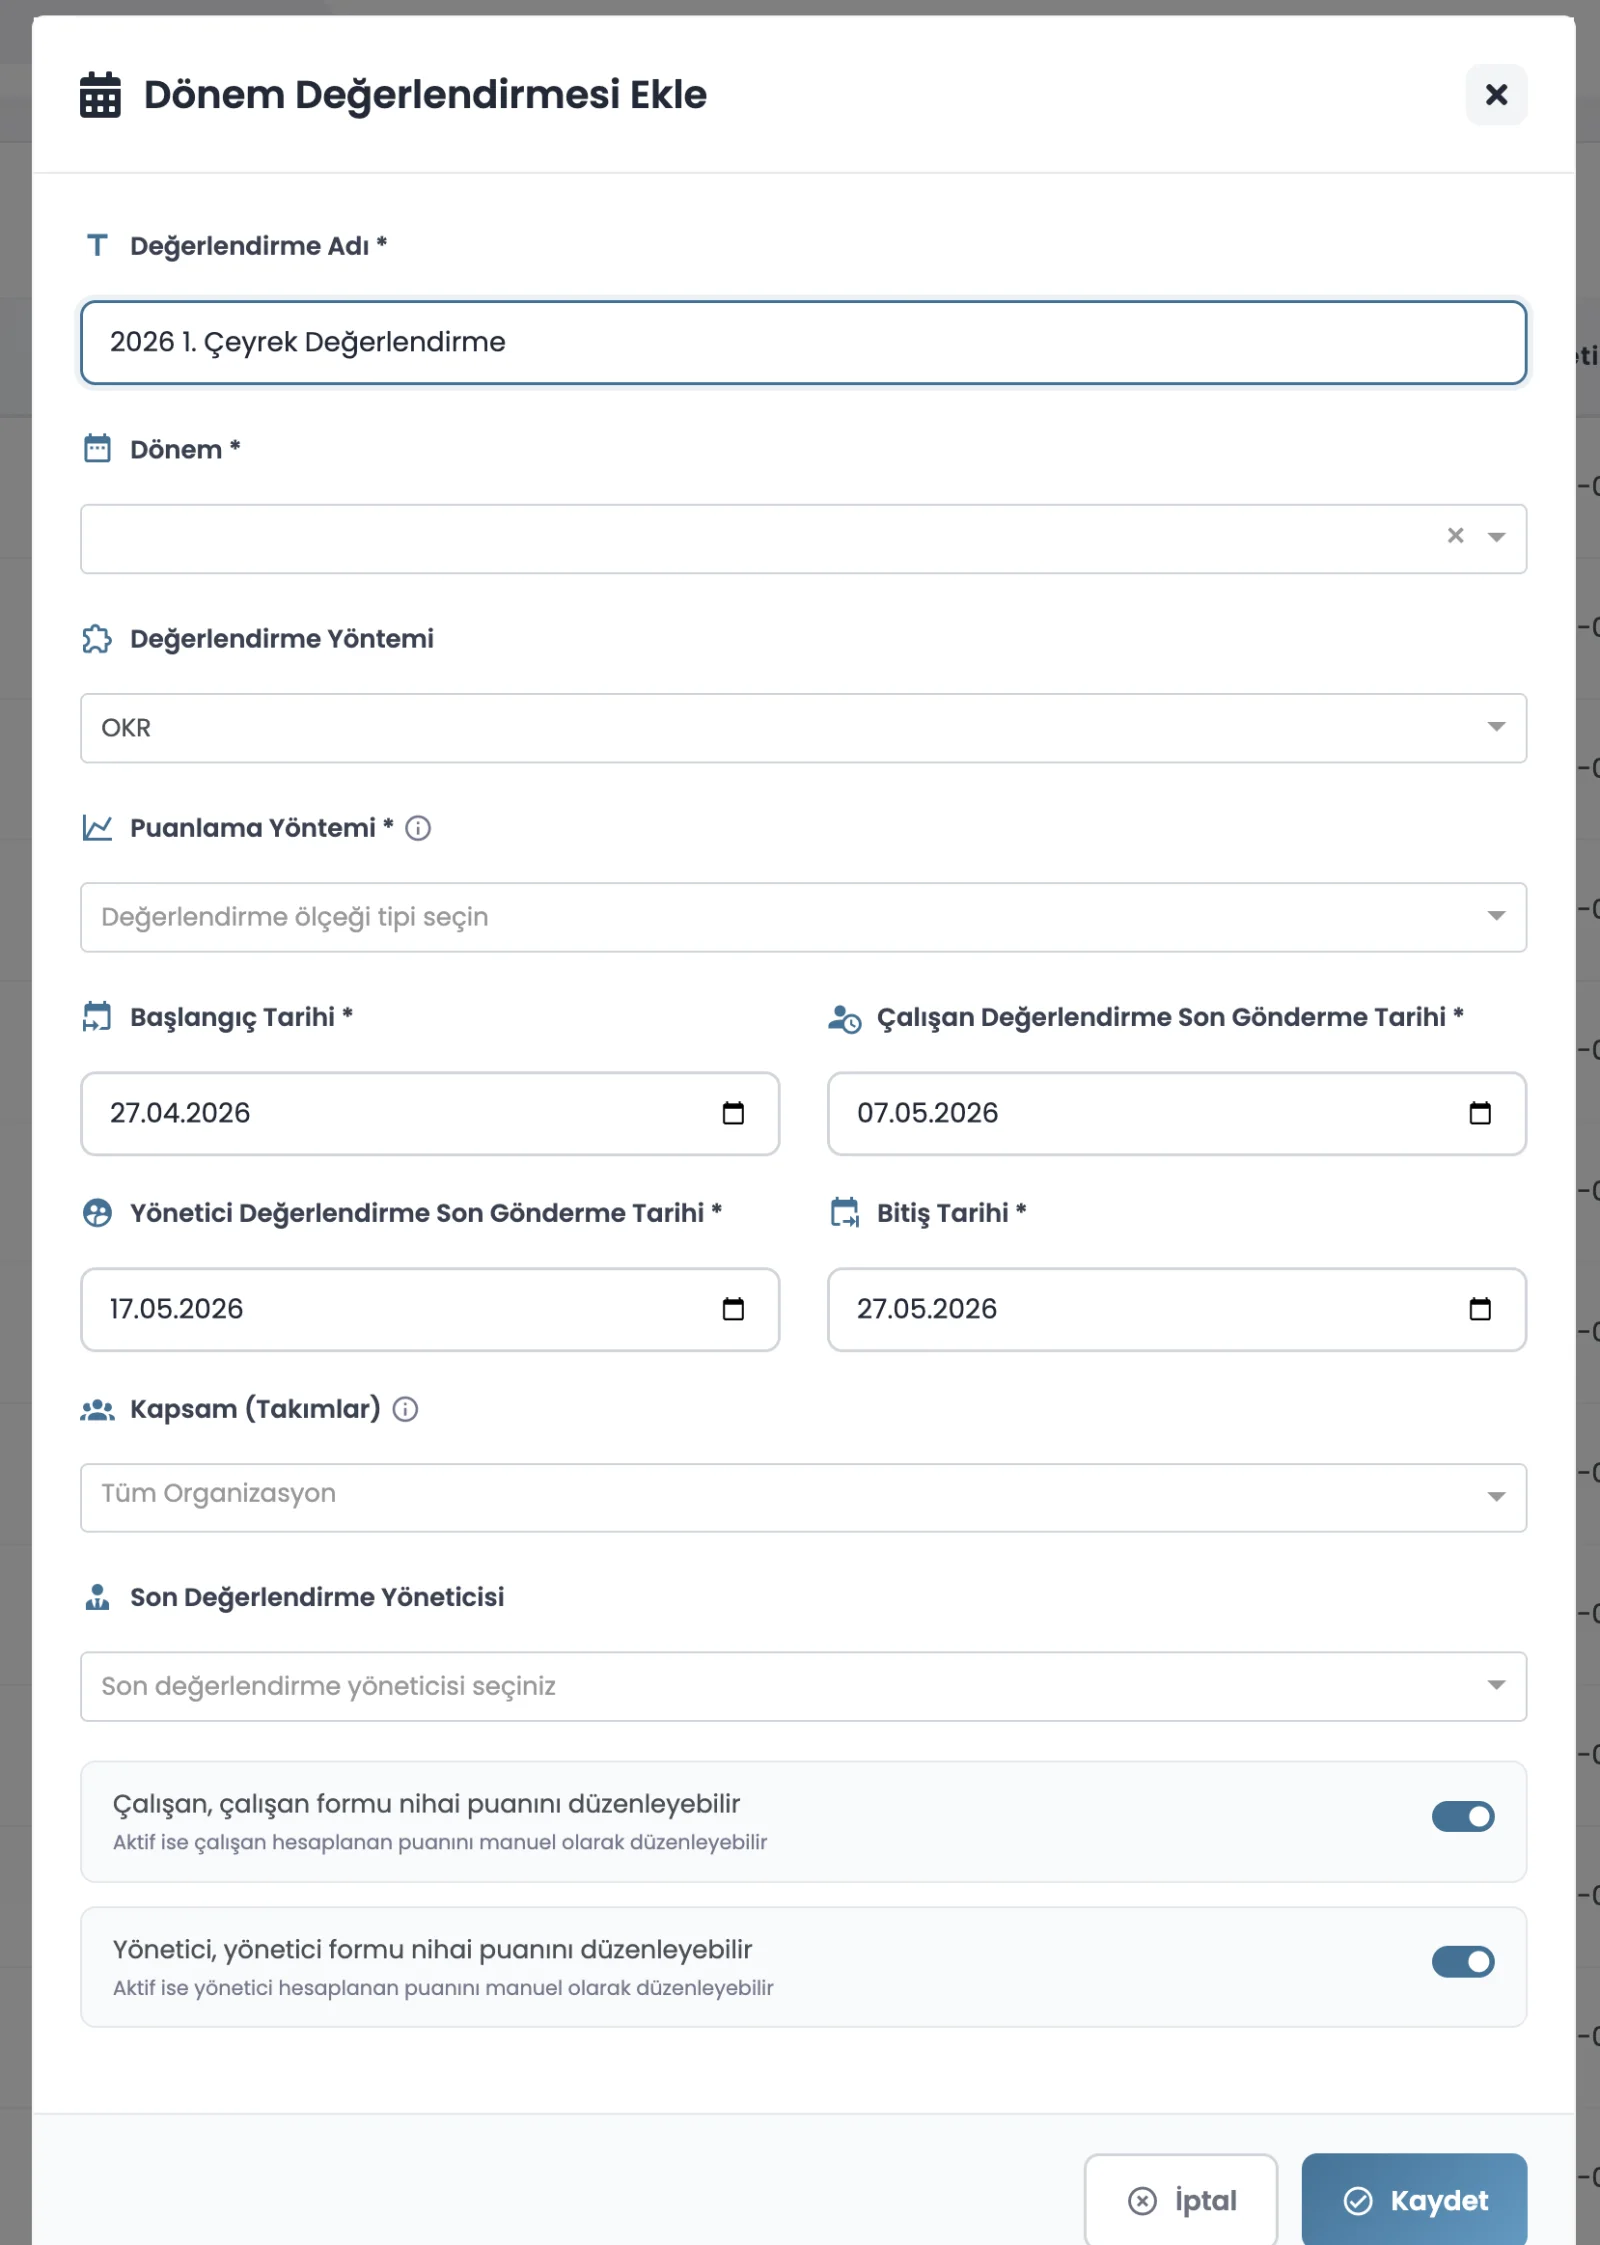
Task: Expand the Tüm Organizasyon scope dropdown
Action: tap(802, 1497)
